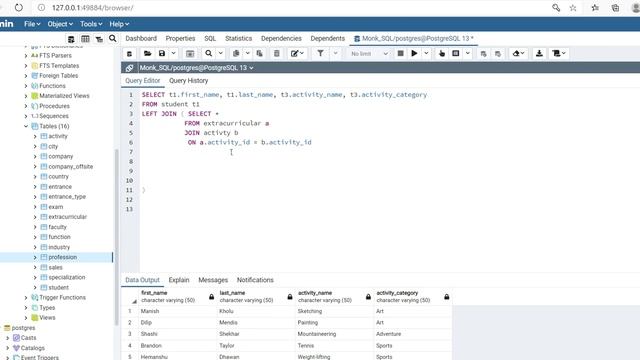Open the Object menu
This screenshot has width=640, height=360.
60,24
